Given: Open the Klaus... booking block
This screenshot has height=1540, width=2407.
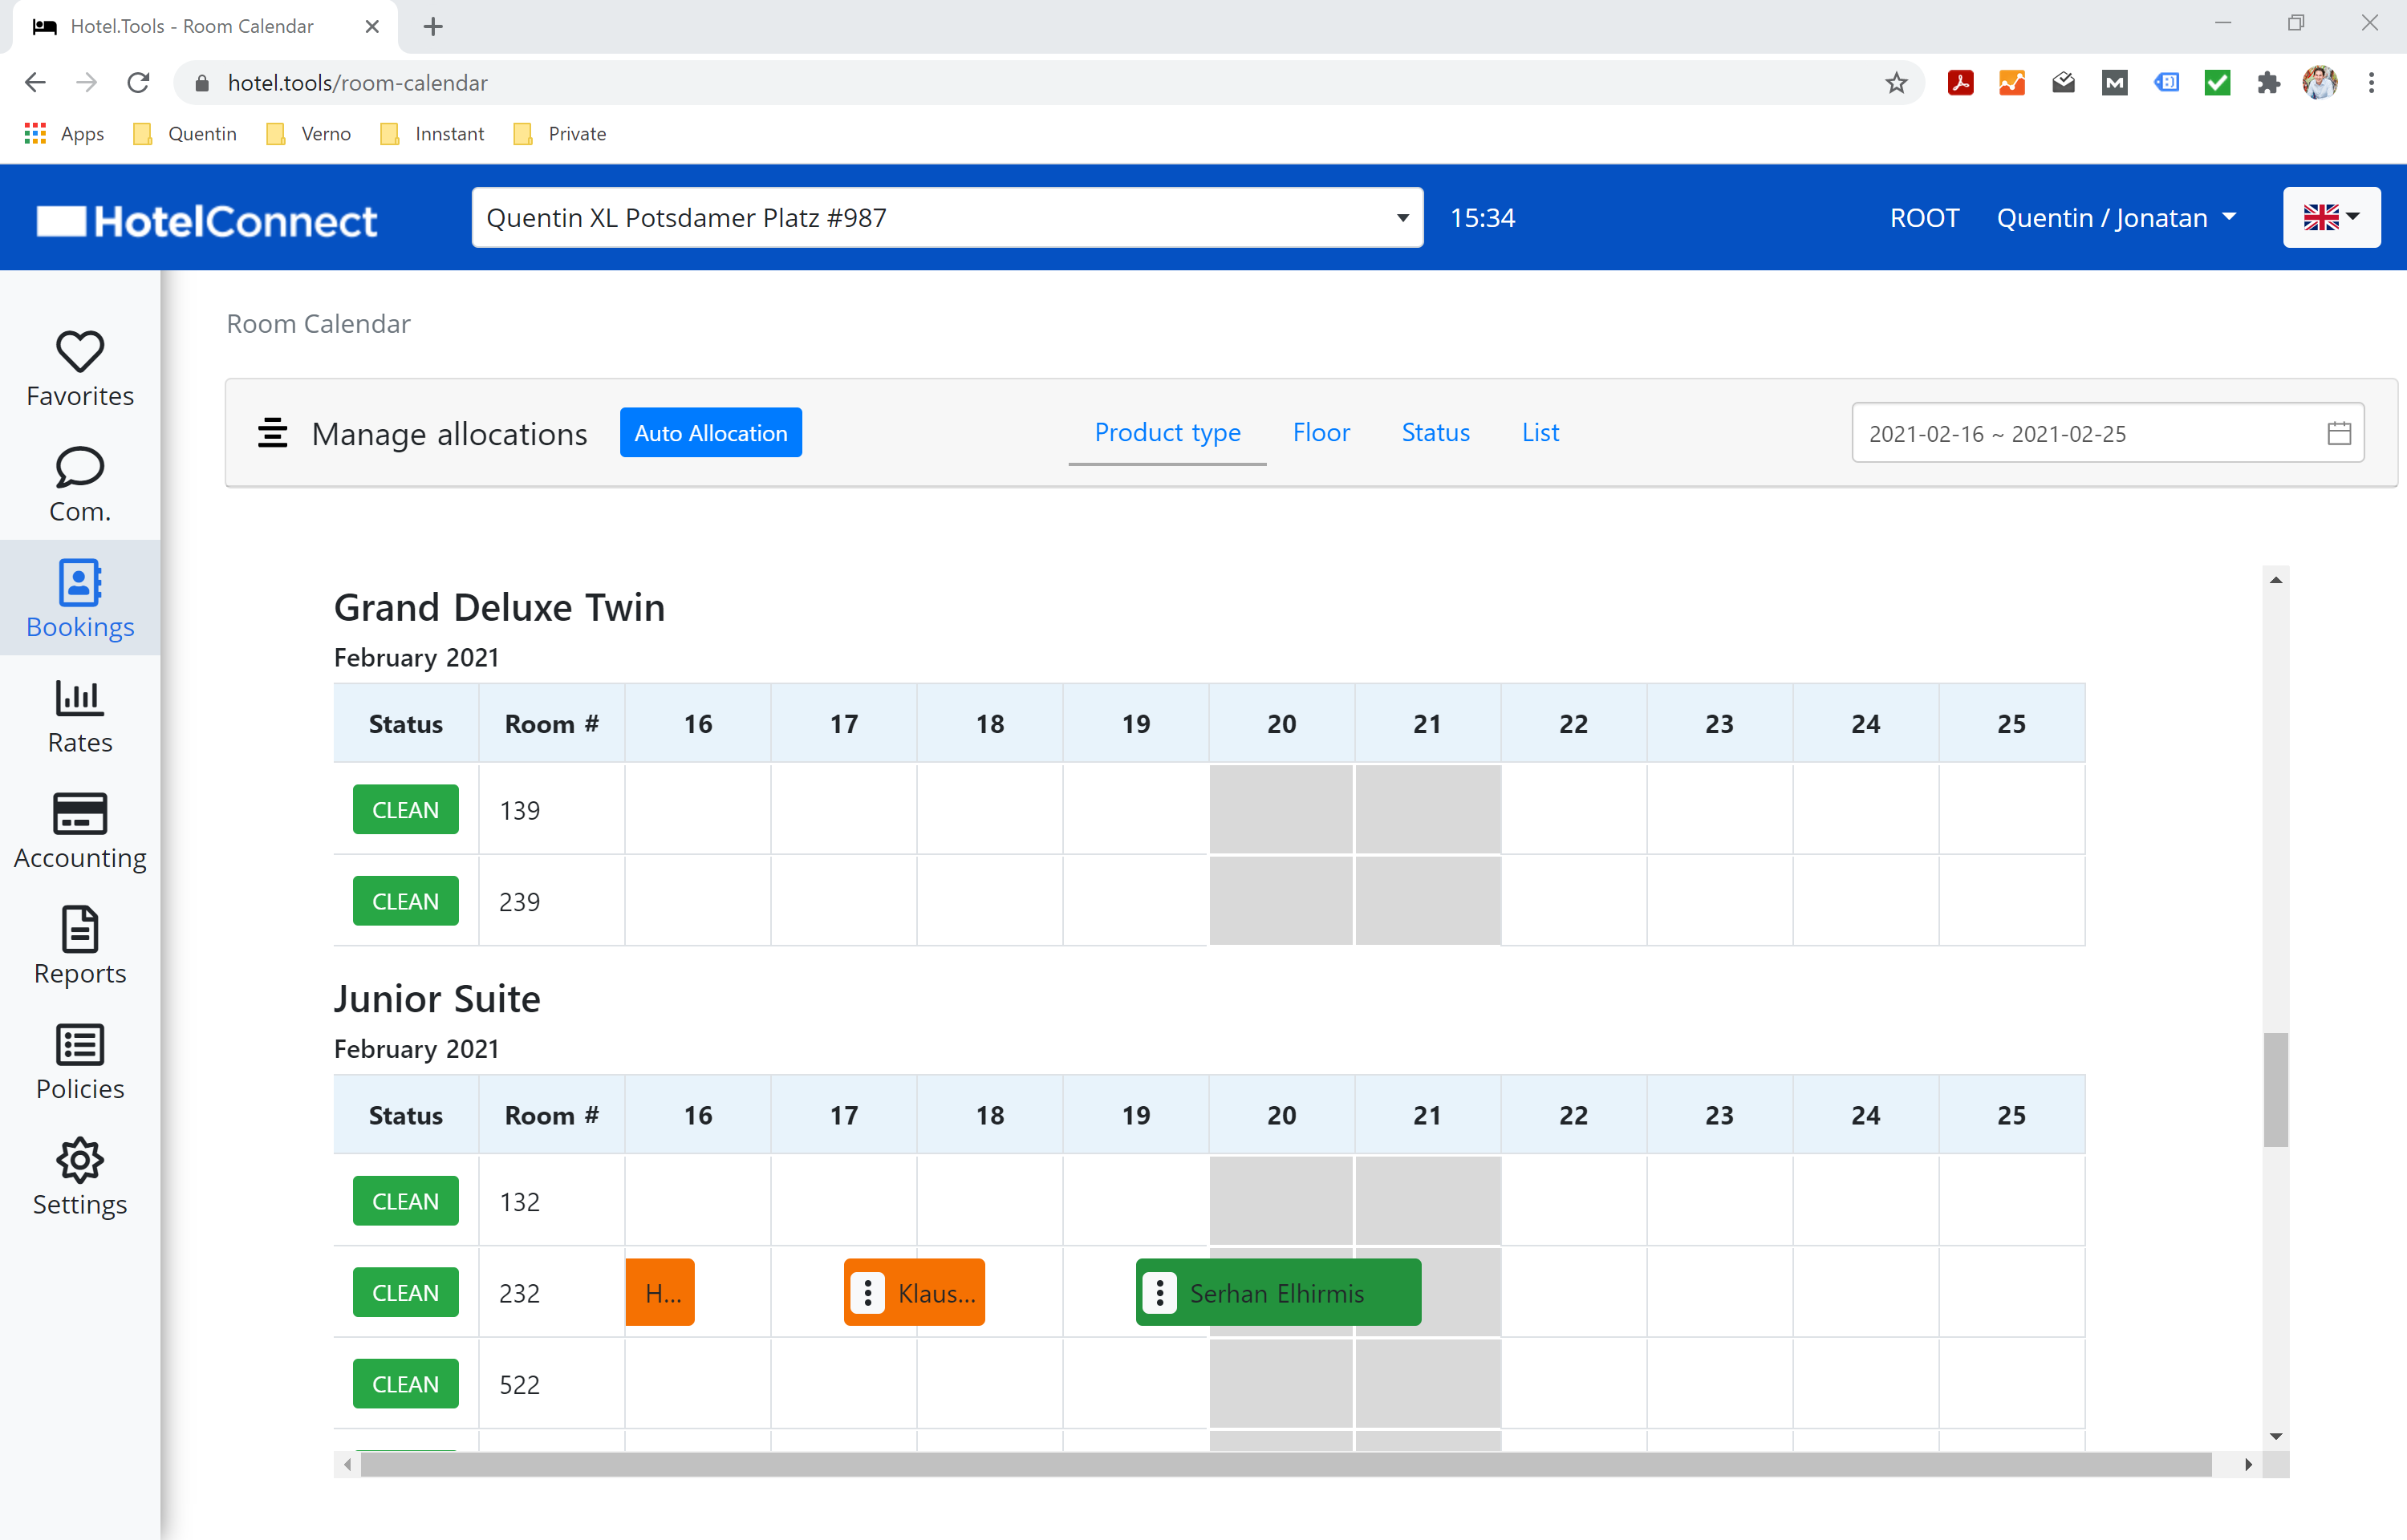Looking at the screenshot, I should pyautogui.click(x=914, y=1292).
